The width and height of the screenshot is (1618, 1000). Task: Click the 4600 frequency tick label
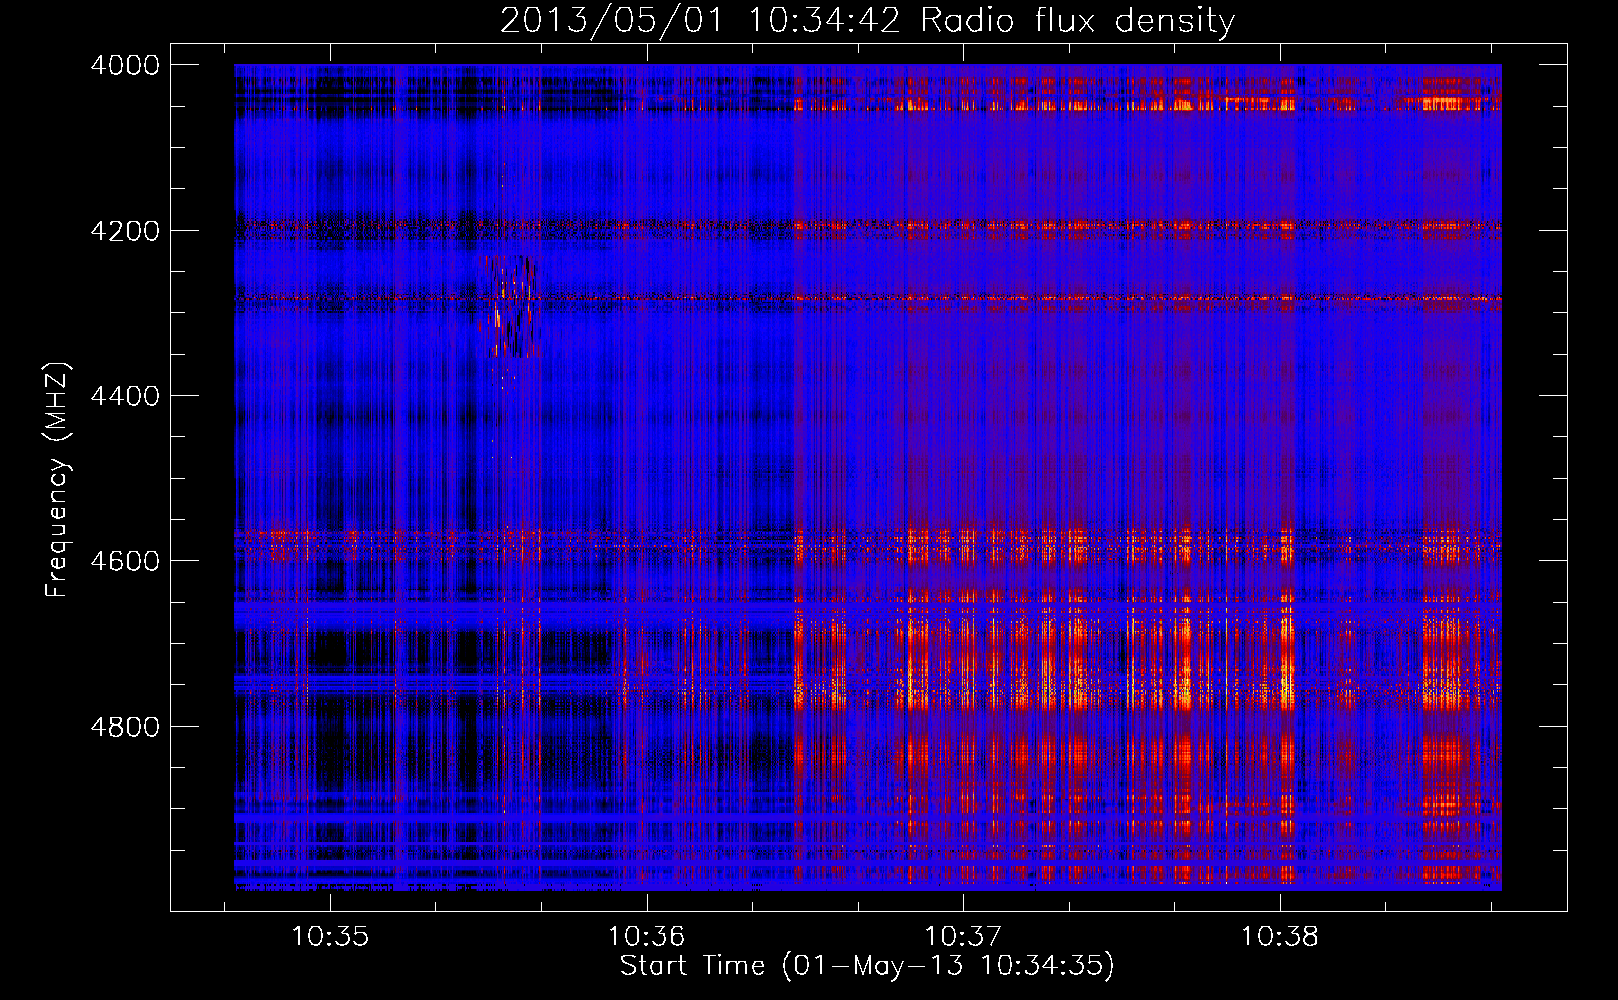point(125,561)
